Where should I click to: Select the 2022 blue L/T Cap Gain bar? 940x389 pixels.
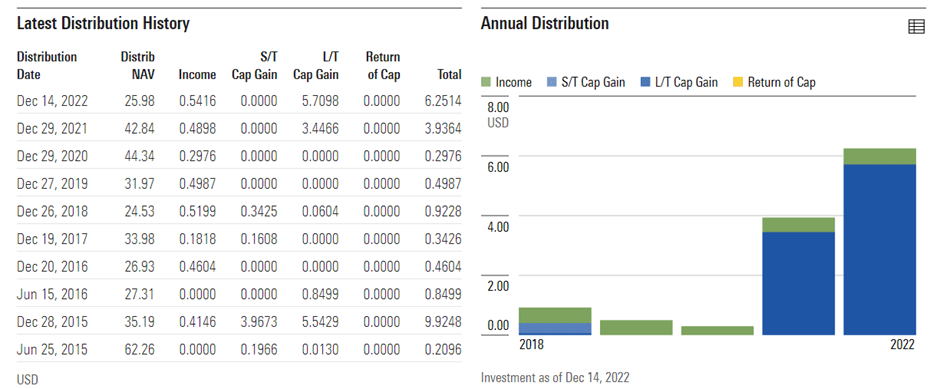click(879, 249)
